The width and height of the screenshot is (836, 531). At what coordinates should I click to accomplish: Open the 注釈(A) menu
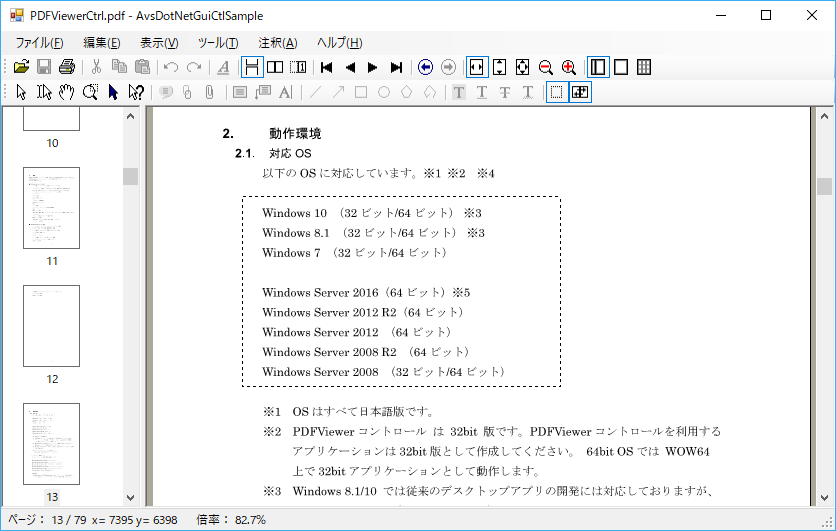pyautogui.click(x=278, y=43)
